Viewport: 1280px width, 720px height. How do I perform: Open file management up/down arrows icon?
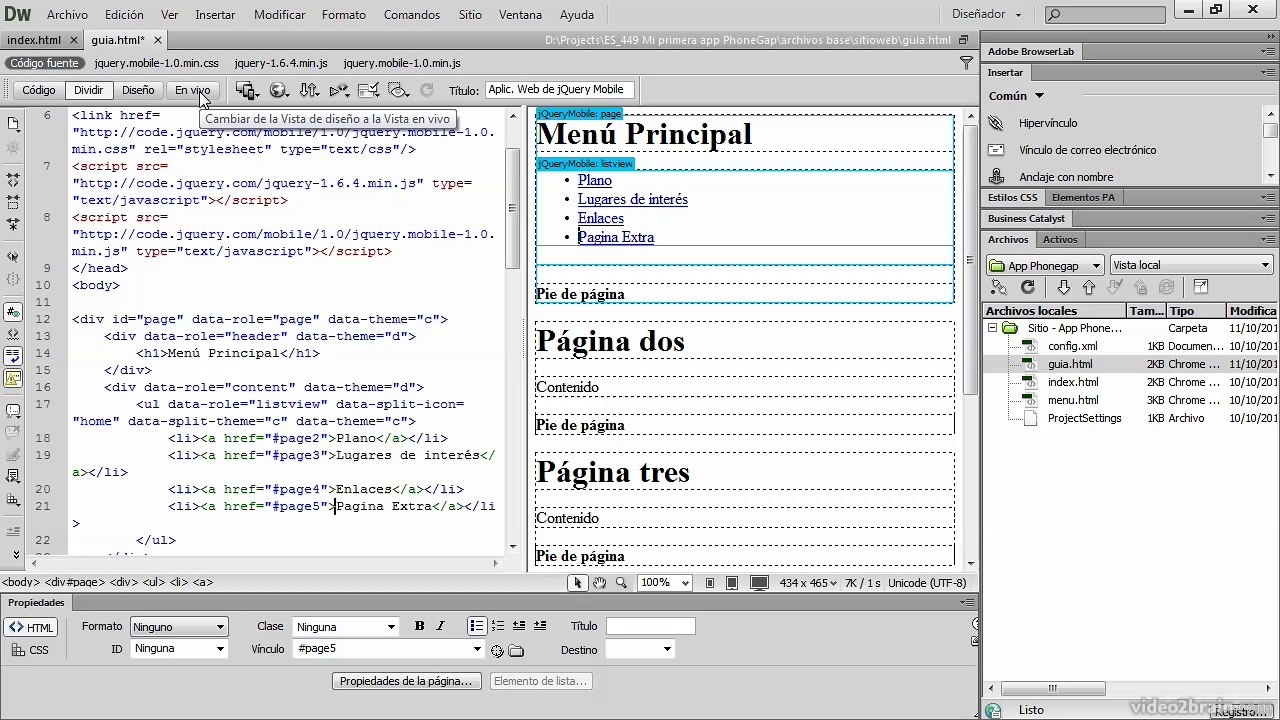click(309, 90)
